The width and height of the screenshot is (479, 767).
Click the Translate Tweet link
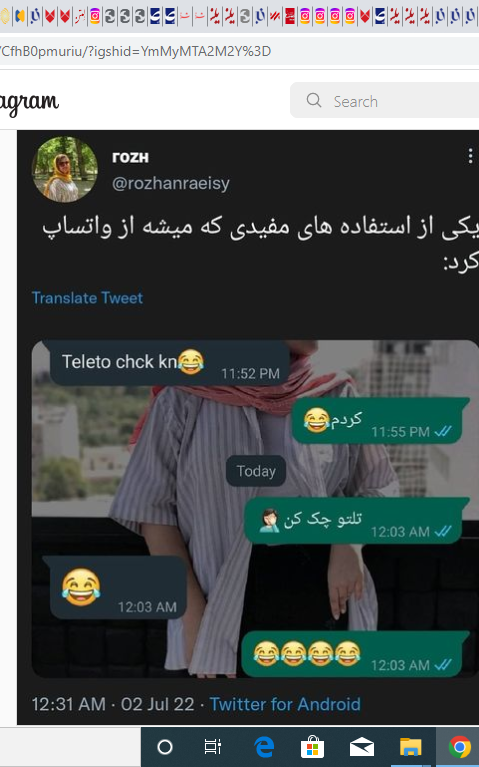click(87, 298)
